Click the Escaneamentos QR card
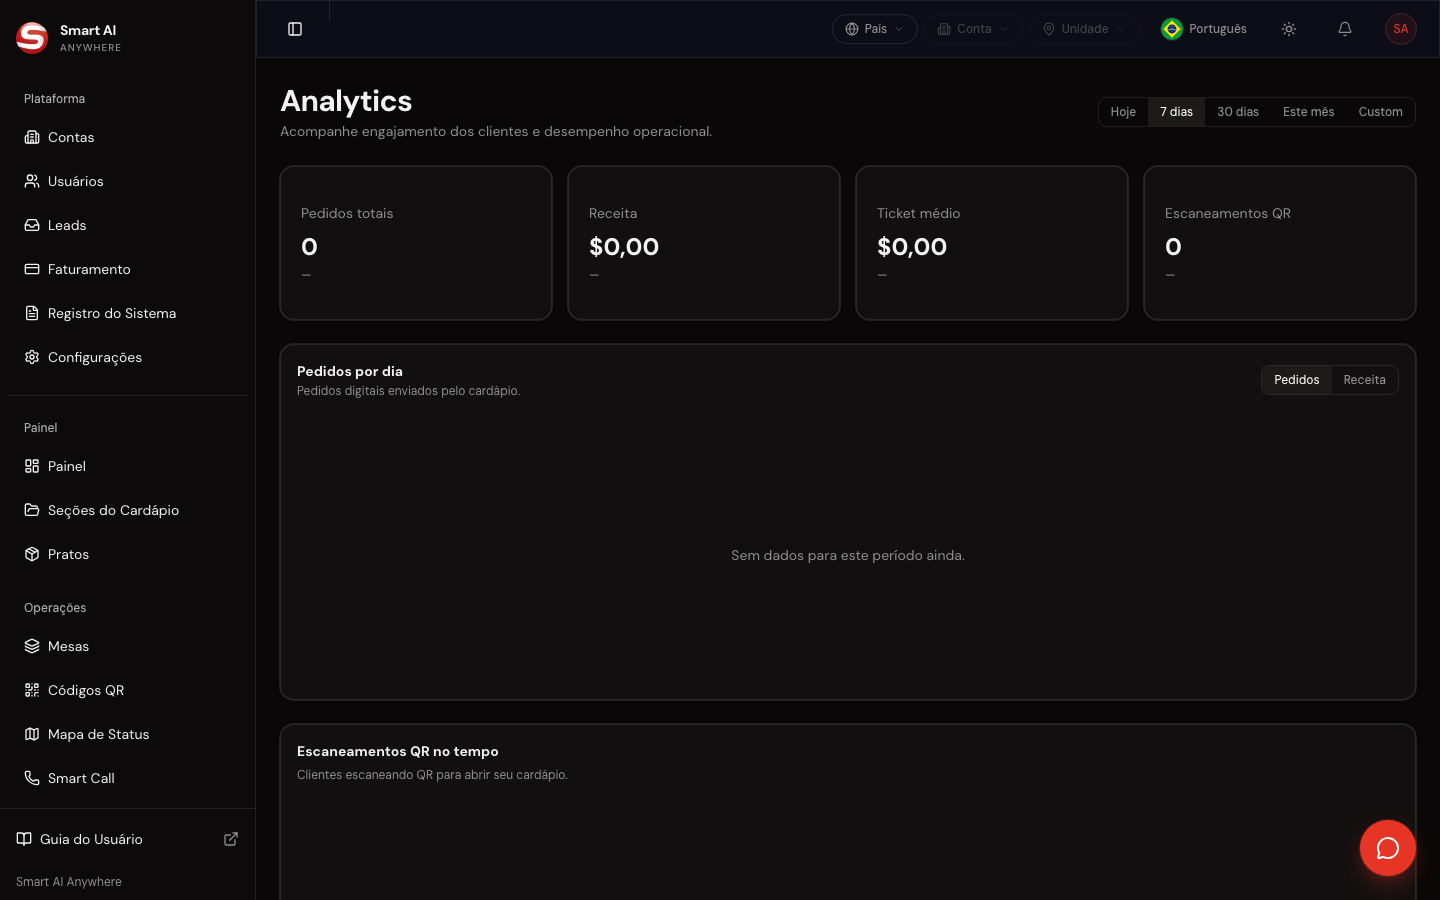Screen dimensions: 1440x900 1280,243
